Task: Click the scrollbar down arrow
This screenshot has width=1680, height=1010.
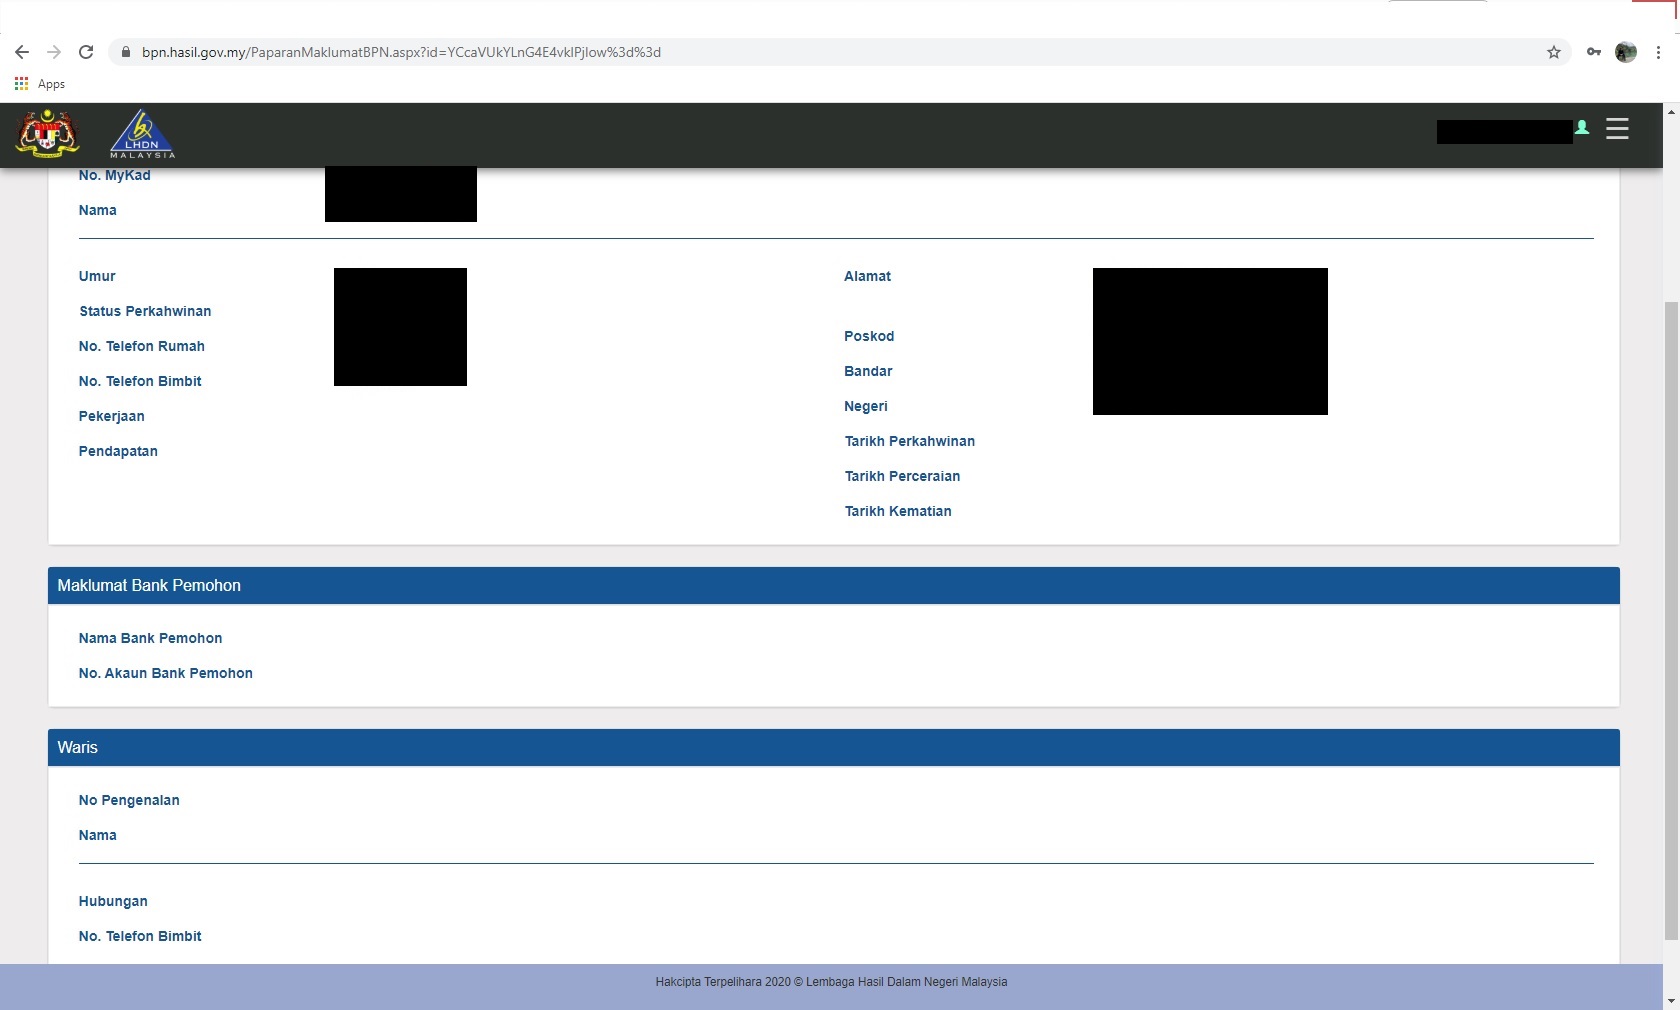Action: pos(1671,1000)
